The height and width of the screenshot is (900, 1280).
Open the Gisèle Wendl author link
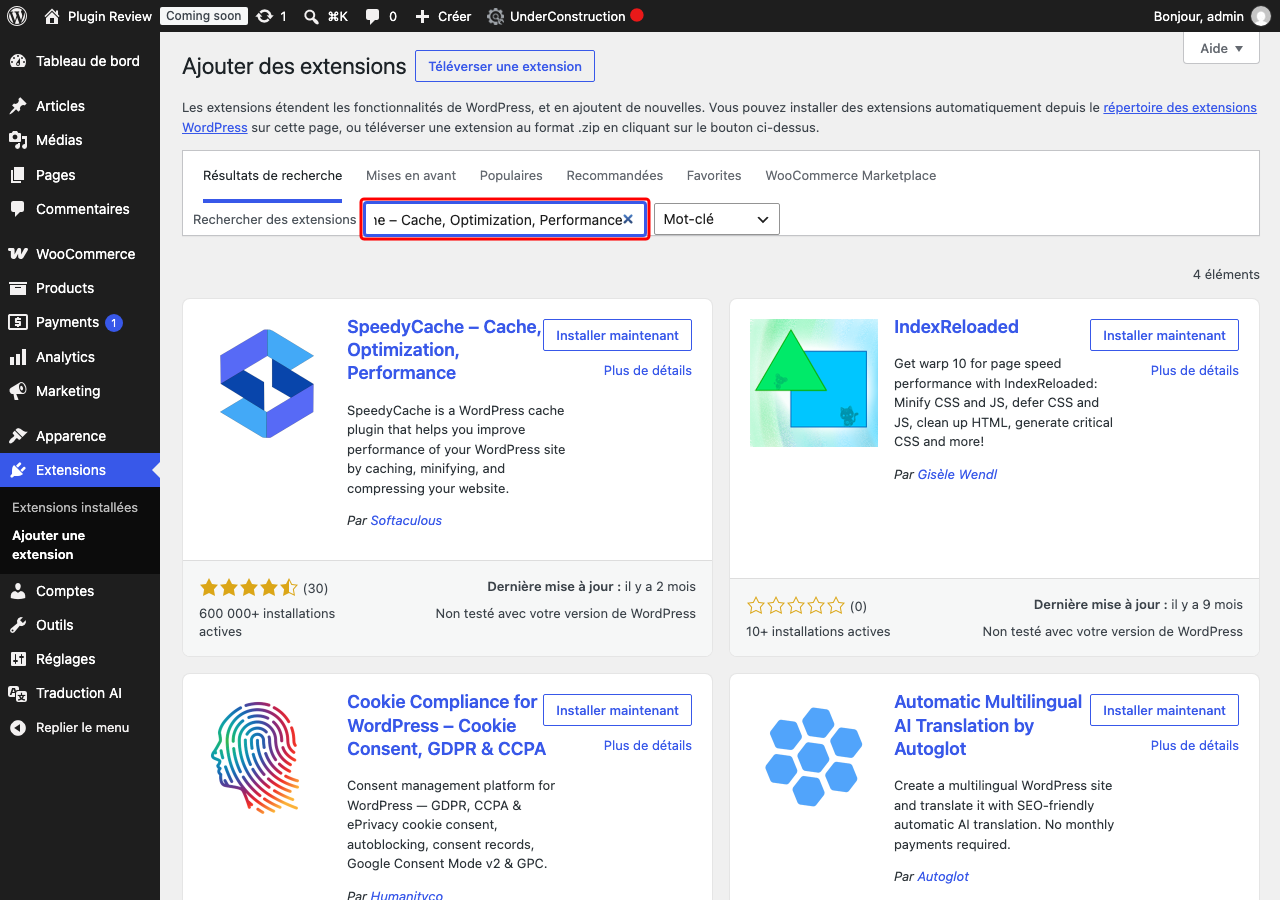pyautogui.click(x=957, y=474)
